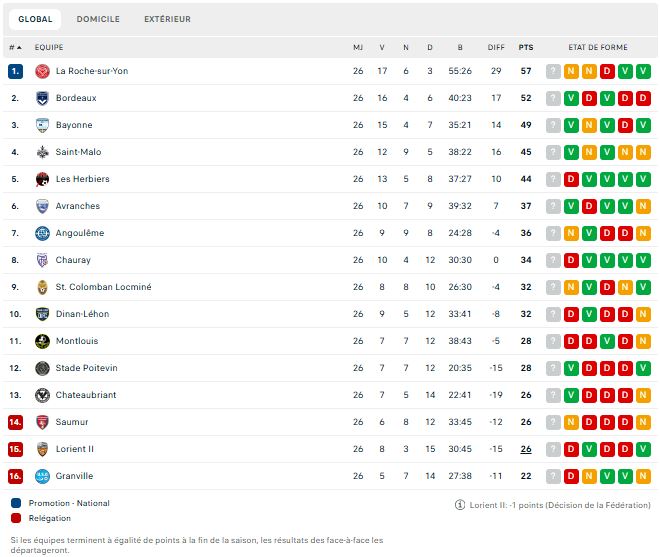The height and width of the screenshot is (557, 660).
Task: Click the La Roche-sur-Yon team crest
Action: [x=43, y=71]
